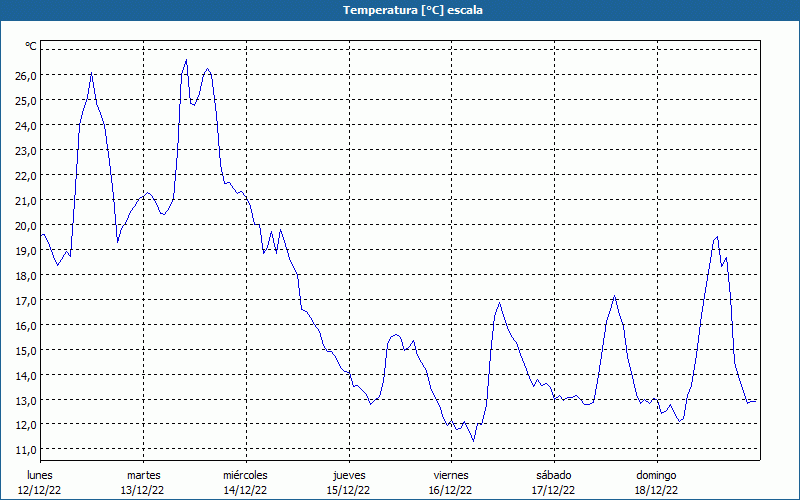Select the 14,0 axis value

(x=25, y=376)
